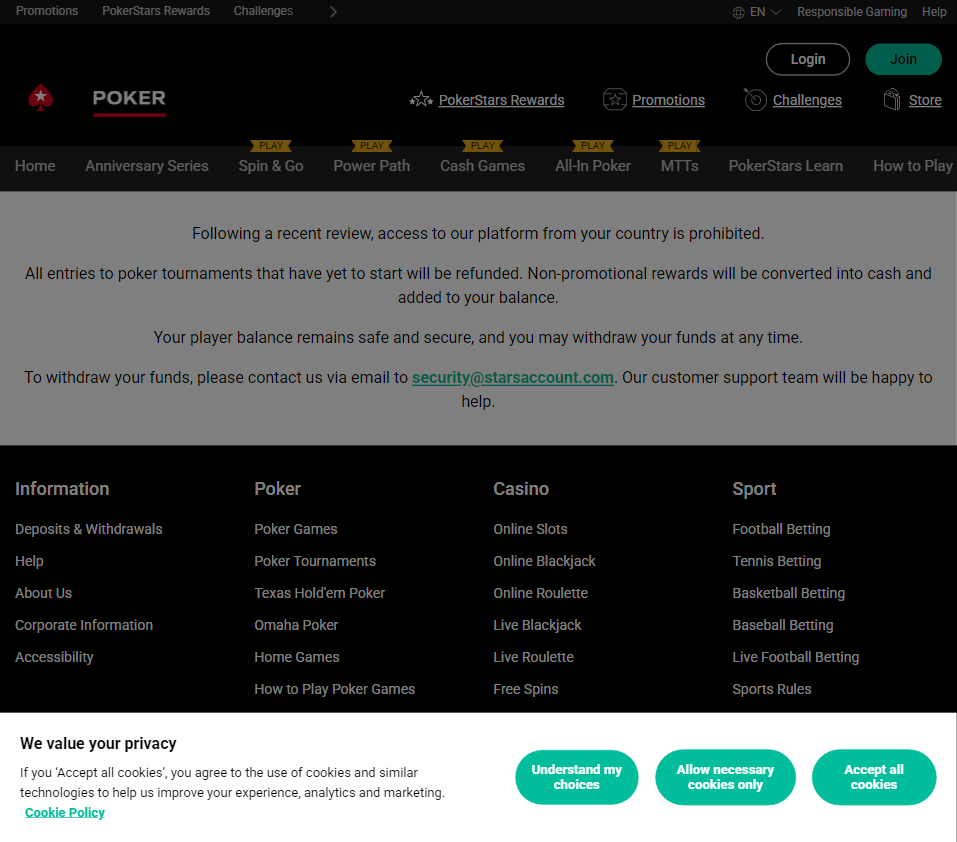
Task: Click the security@starsaccount.com email link
Action: 513,378
